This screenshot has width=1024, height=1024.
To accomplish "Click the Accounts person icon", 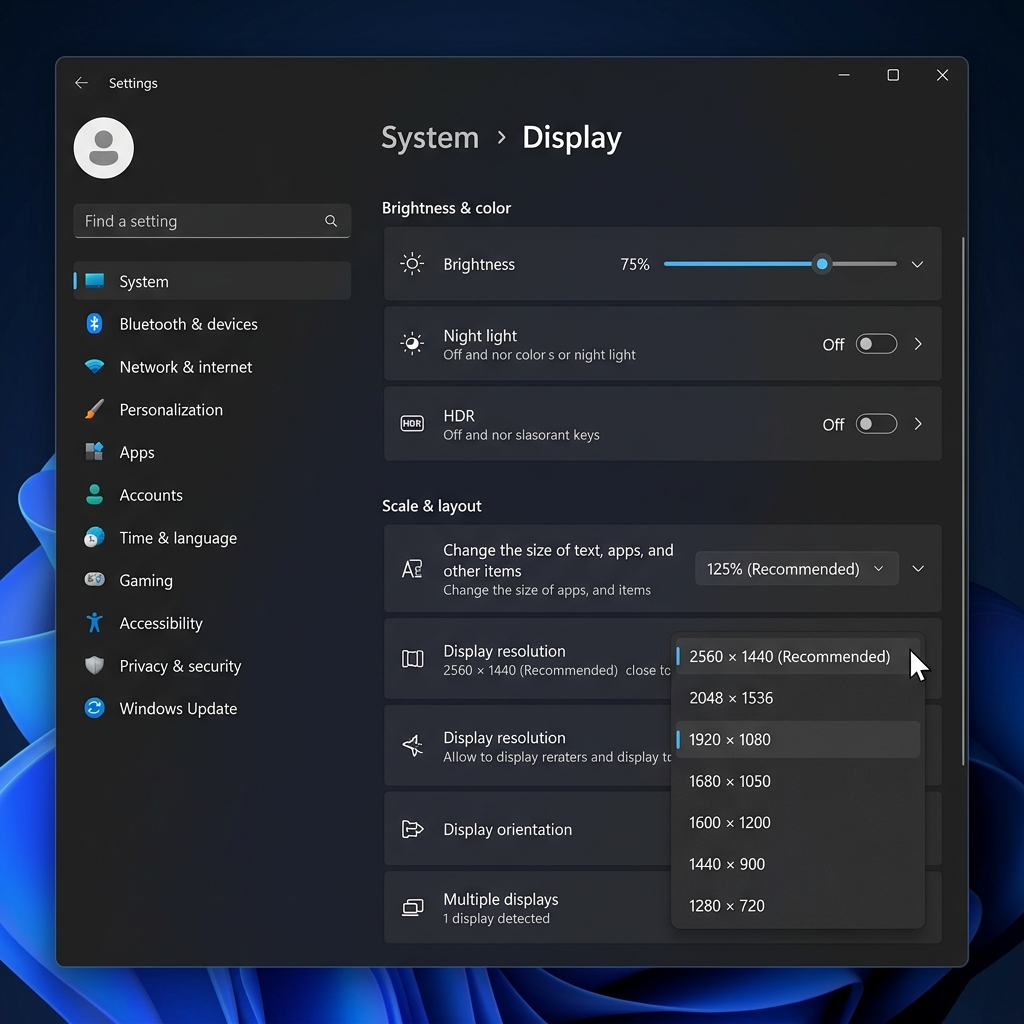I will (x=95, y=494).
